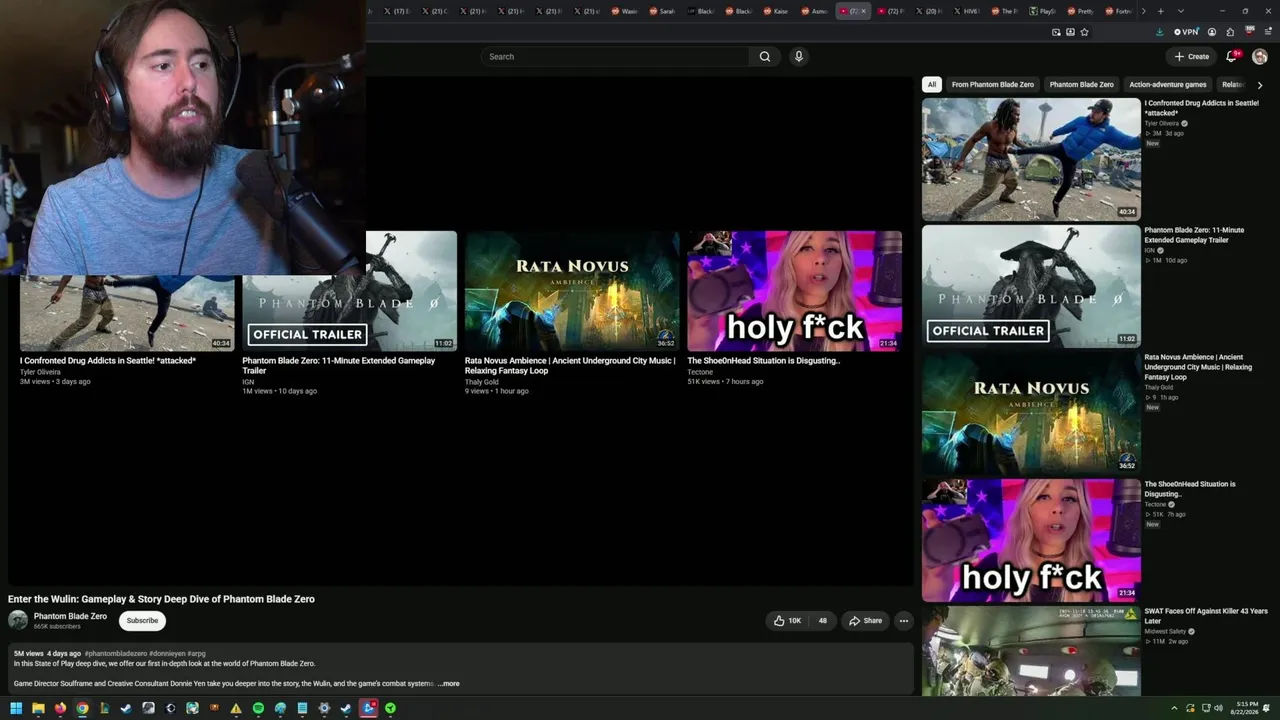Viewport: 1280px width, 720px height.
Task: Open sidebar Phantom Blade Zero Official Trailer thumbnail
Action: point(1031,286)
